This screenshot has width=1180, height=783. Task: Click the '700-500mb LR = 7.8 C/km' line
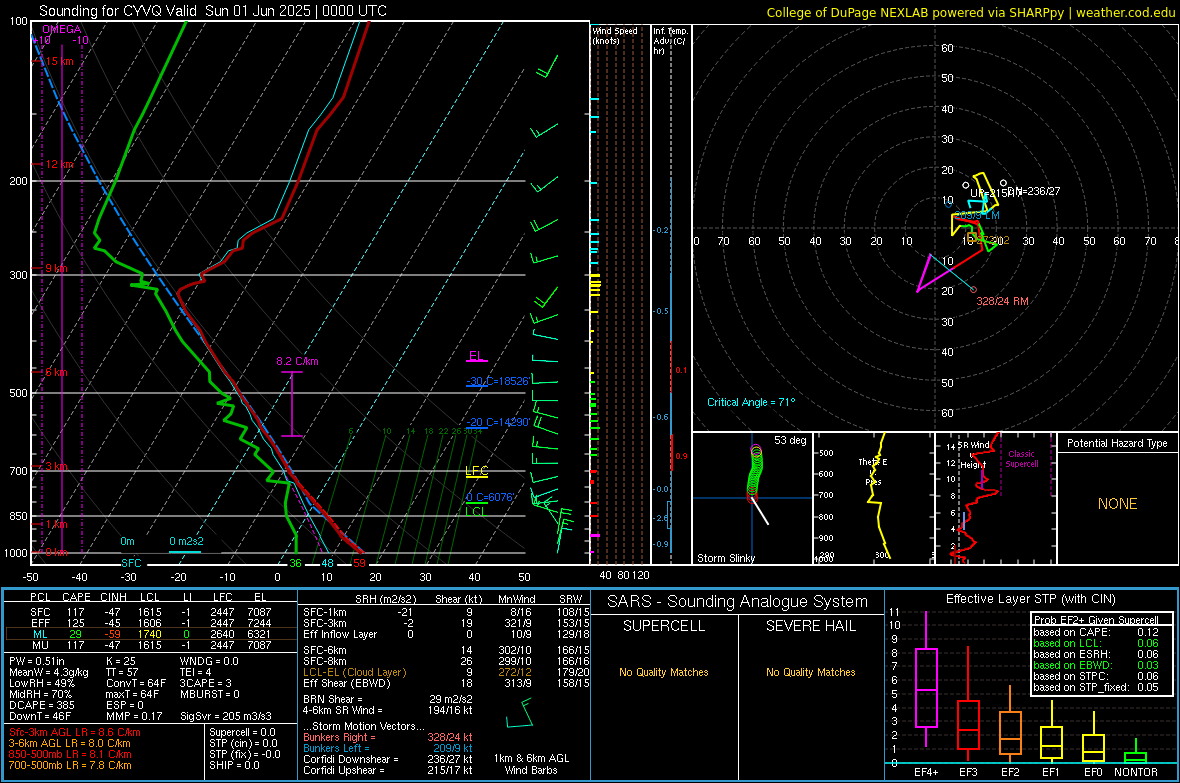tap(70, 765)
